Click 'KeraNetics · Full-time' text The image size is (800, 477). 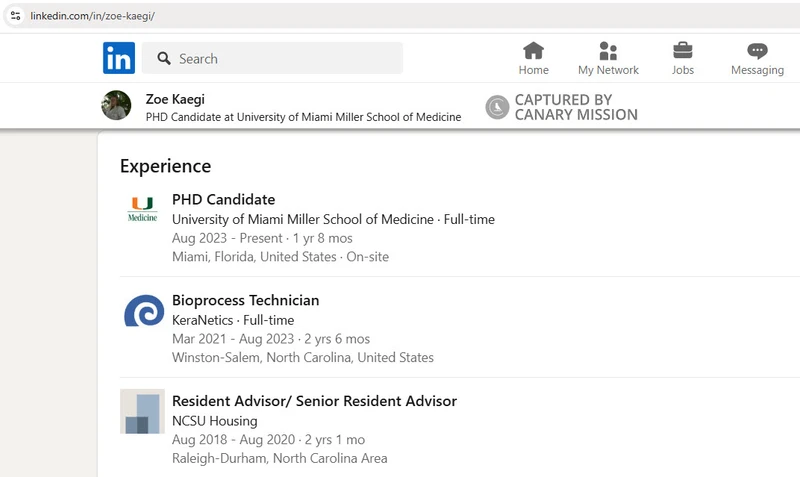233,320
